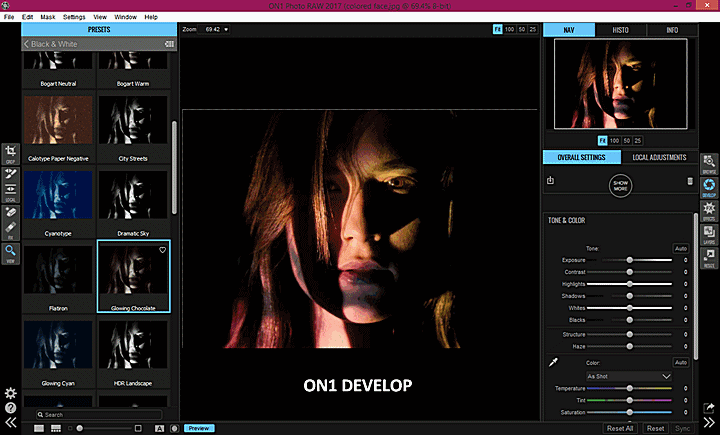
Task: Click the Exposure slider handle
Action: tap(630, 260)
